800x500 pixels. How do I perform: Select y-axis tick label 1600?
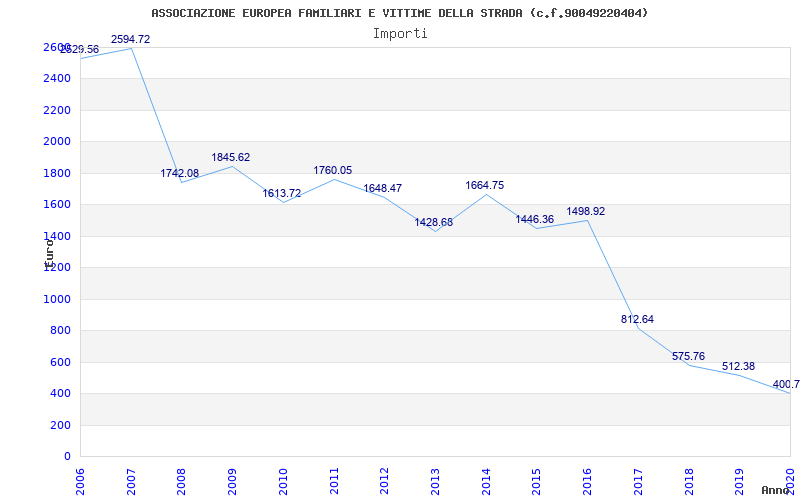(x=57, y=205)
